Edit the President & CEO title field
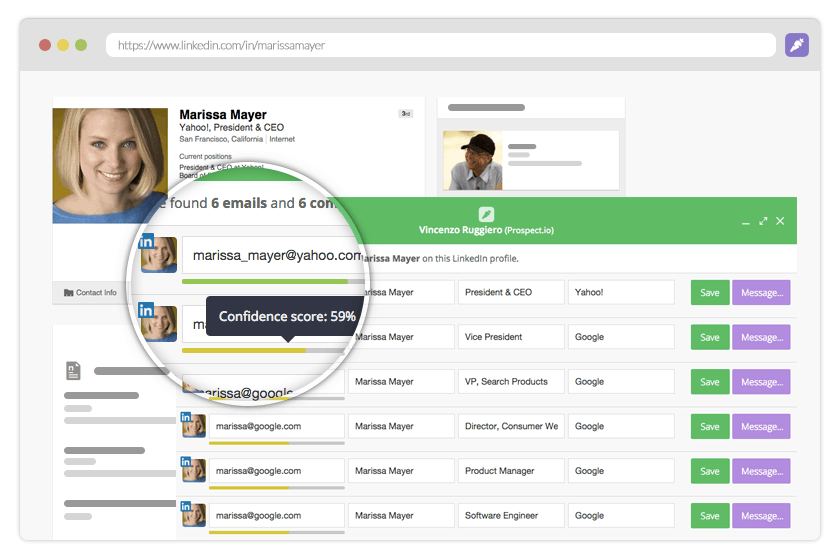 point(511,292)
